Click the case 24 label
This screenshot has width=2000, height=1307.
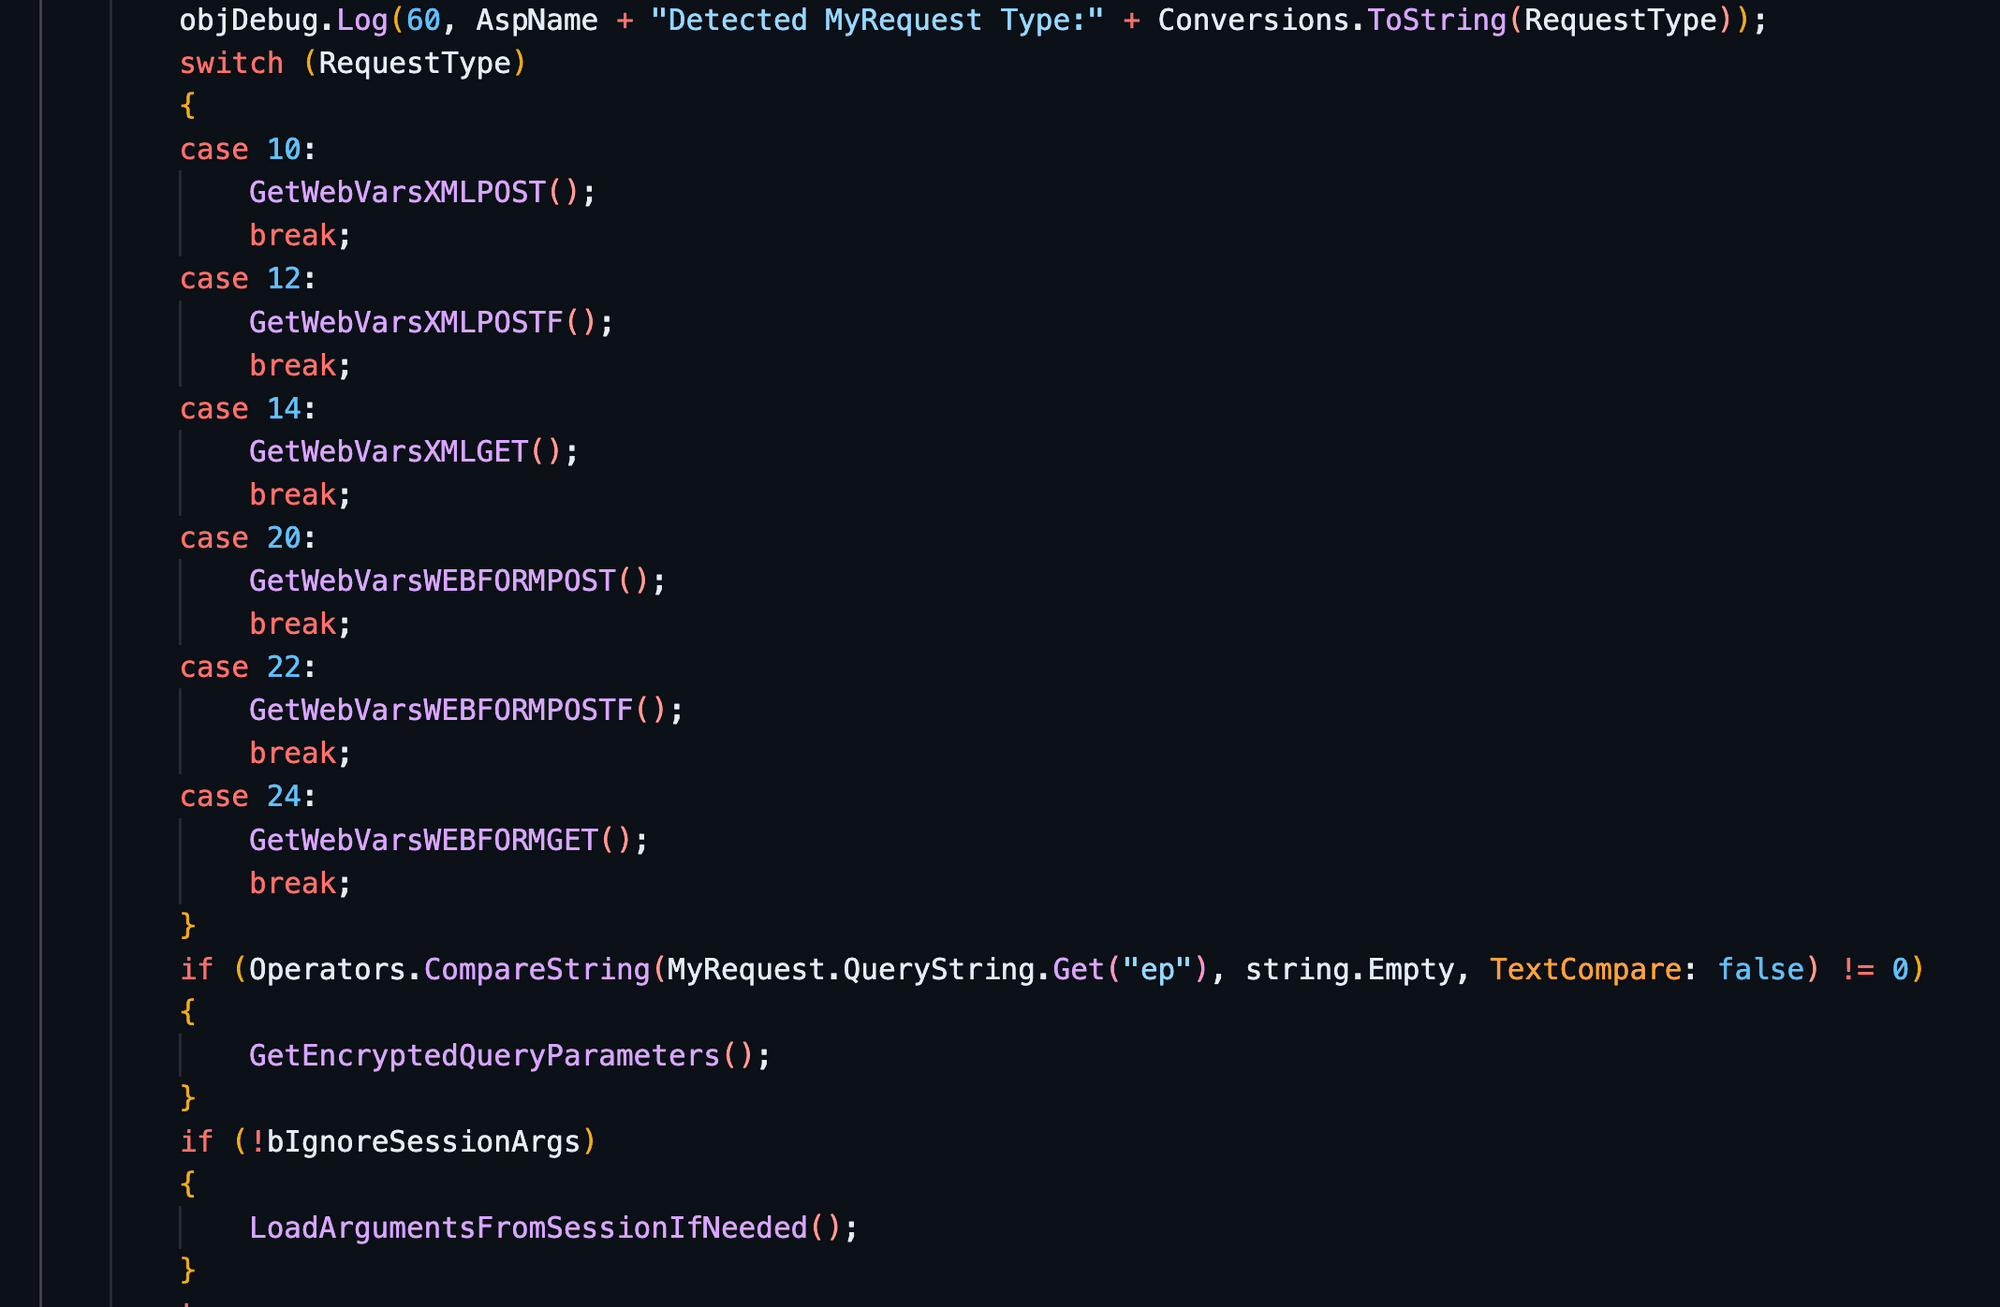[x=247, y=796]
